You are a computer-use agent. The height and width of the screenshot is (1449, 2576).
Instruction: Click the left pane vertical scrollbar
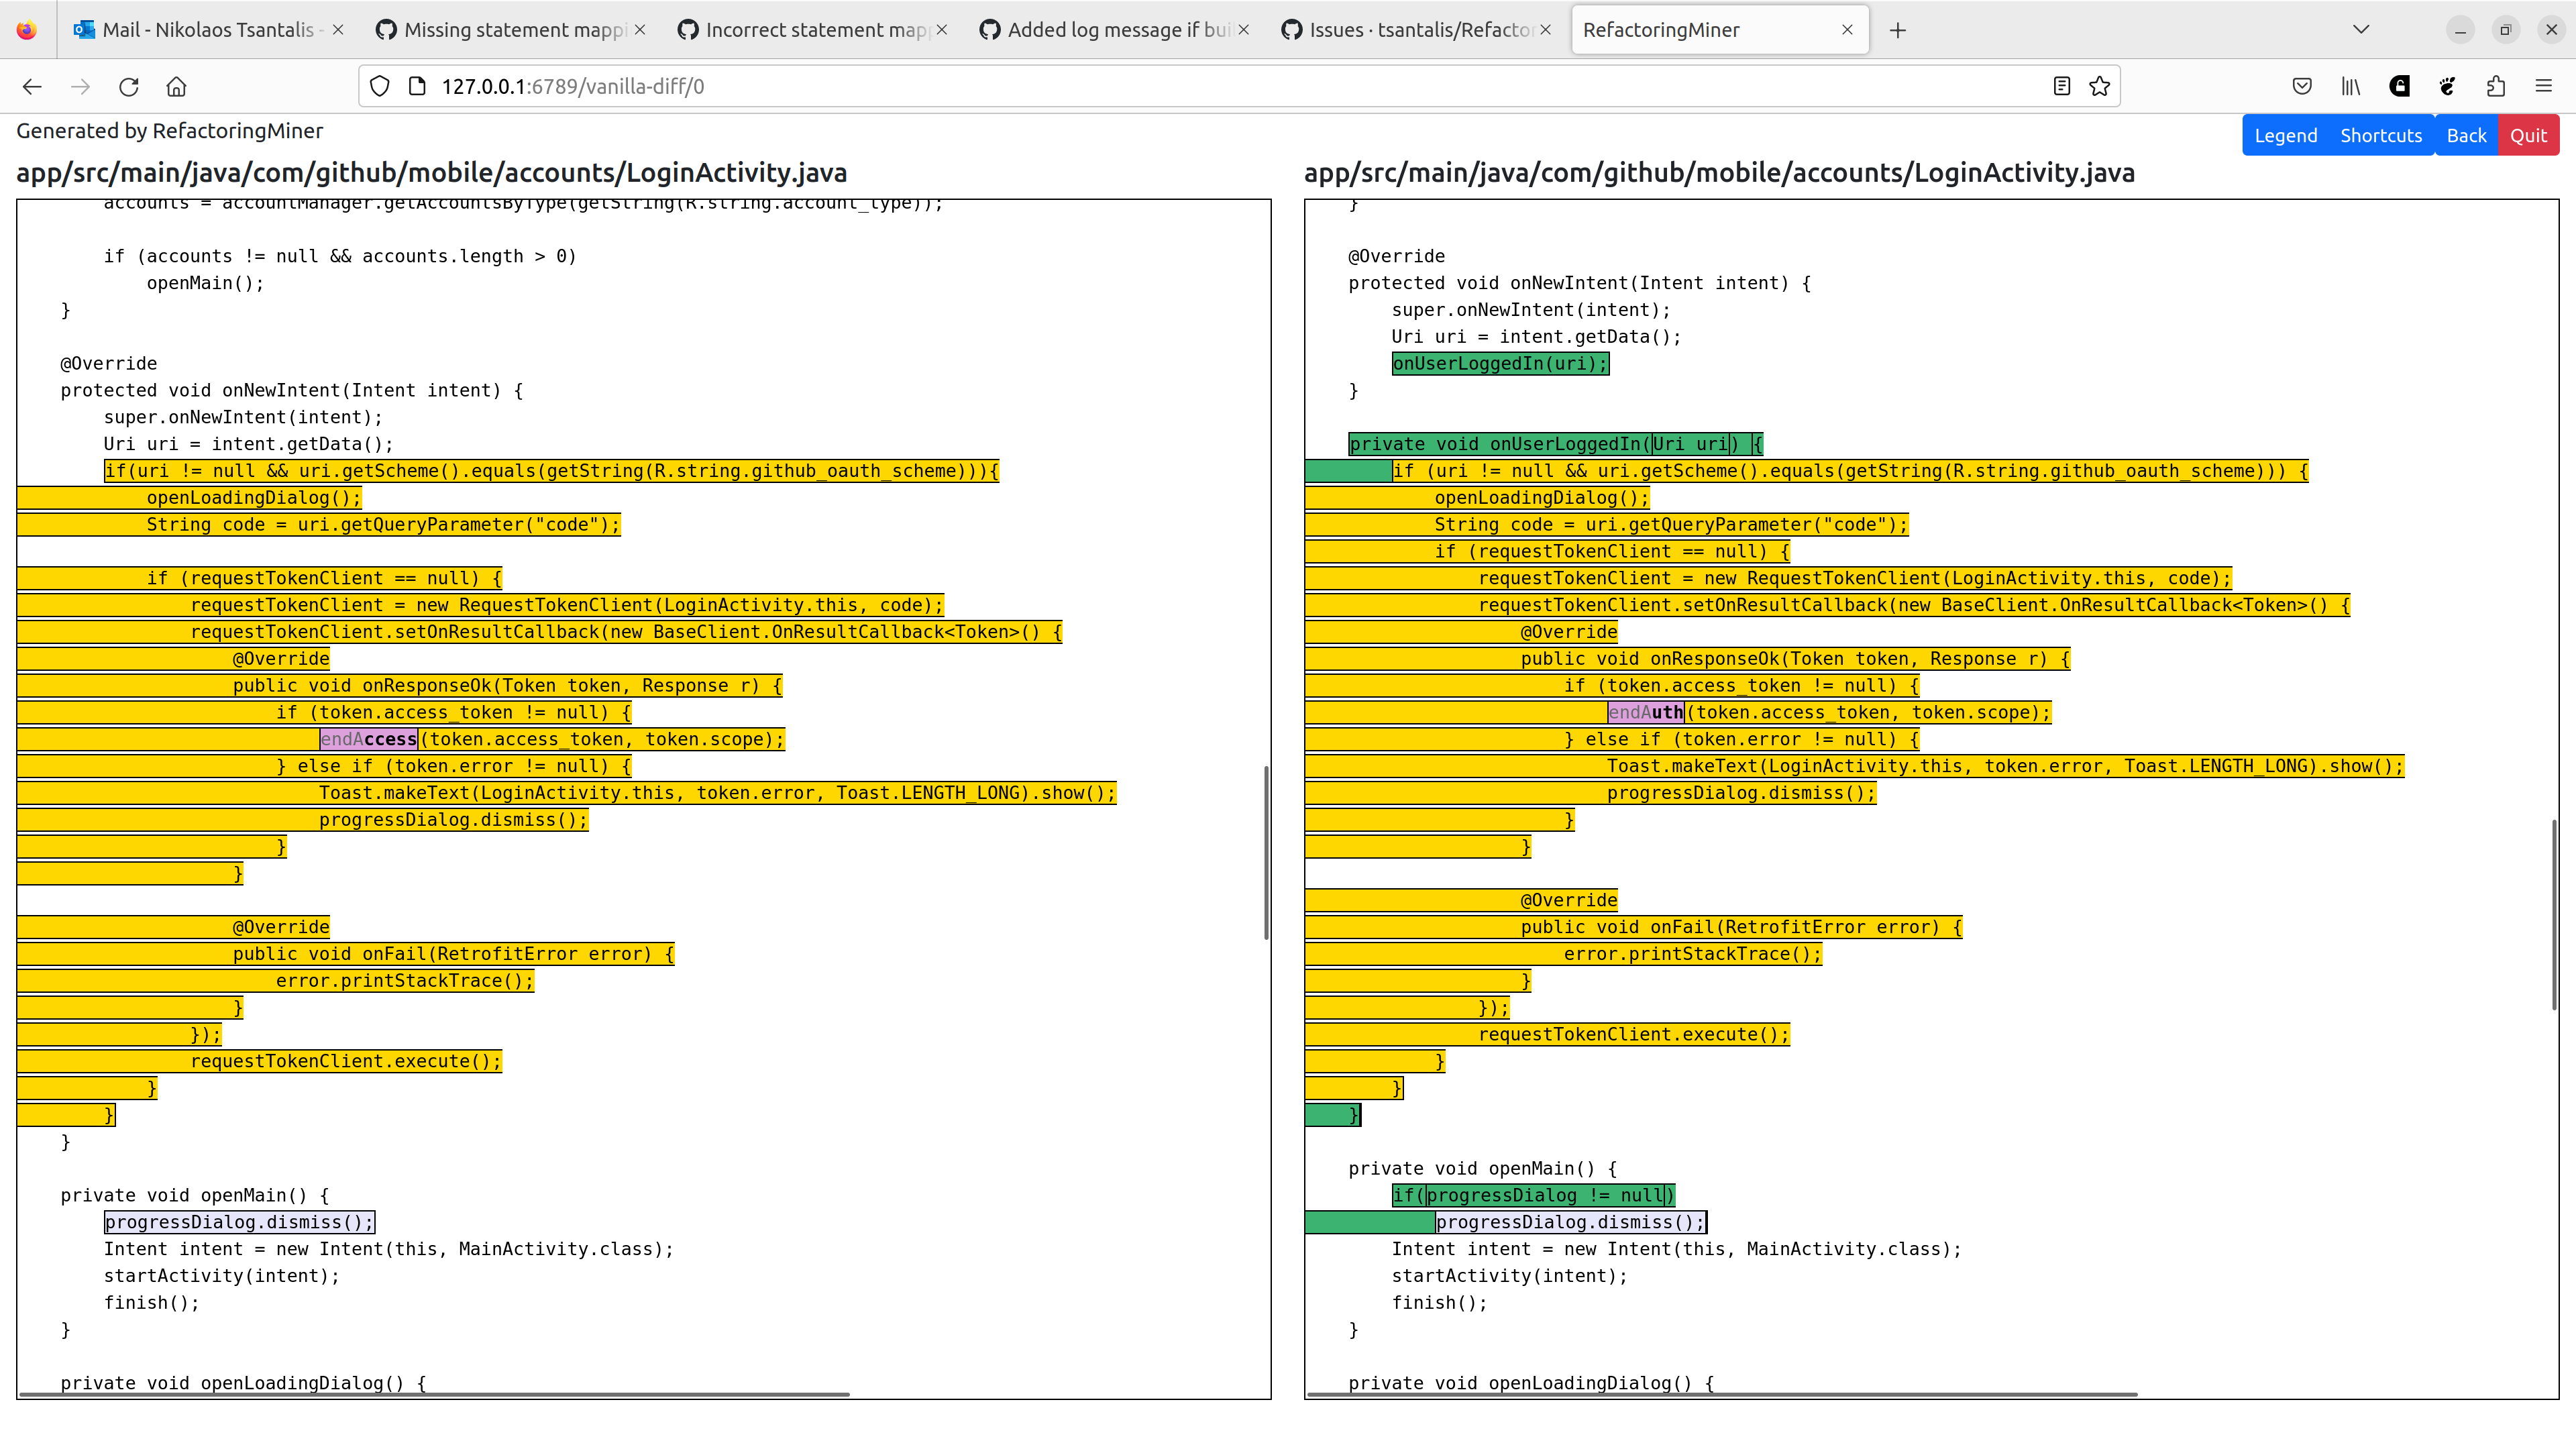pos(1266,853)
